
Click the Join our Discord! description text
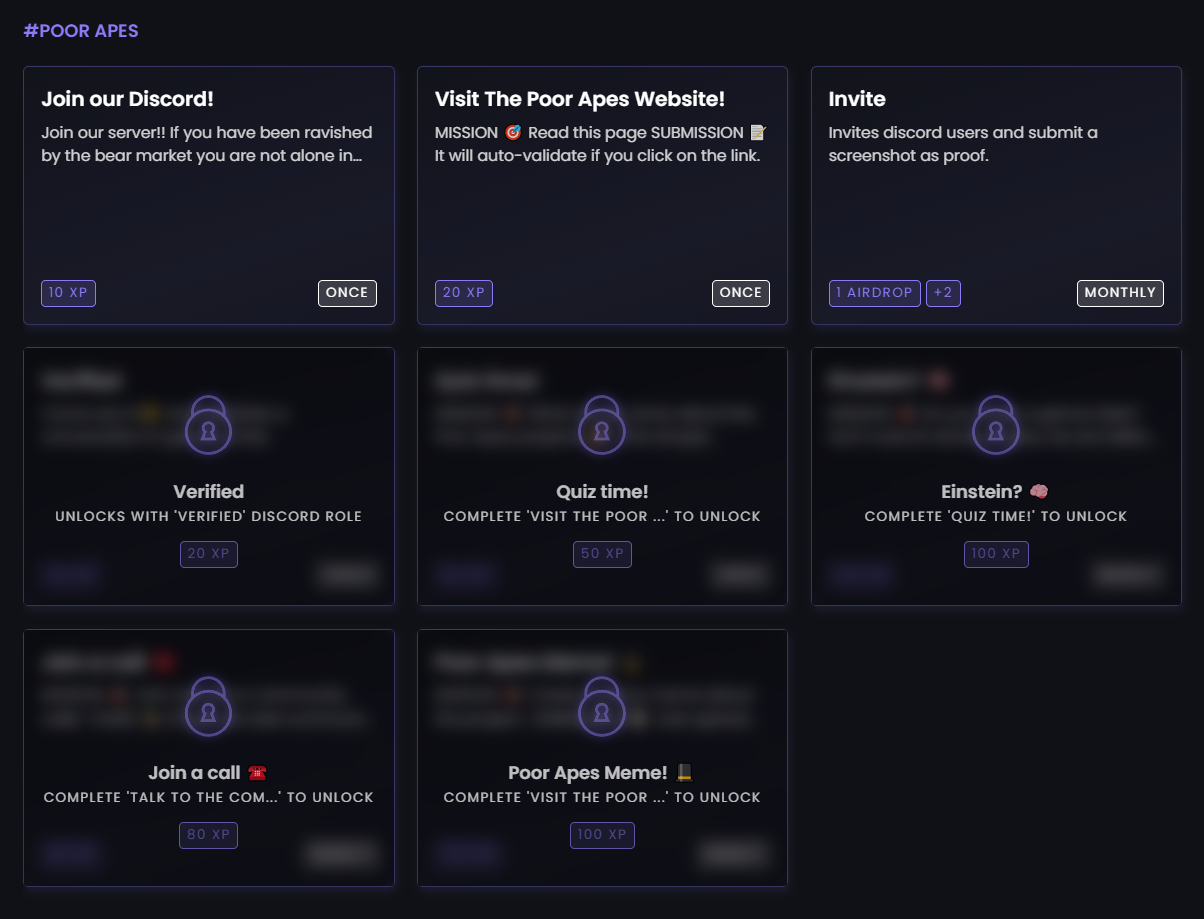[207, 145]
